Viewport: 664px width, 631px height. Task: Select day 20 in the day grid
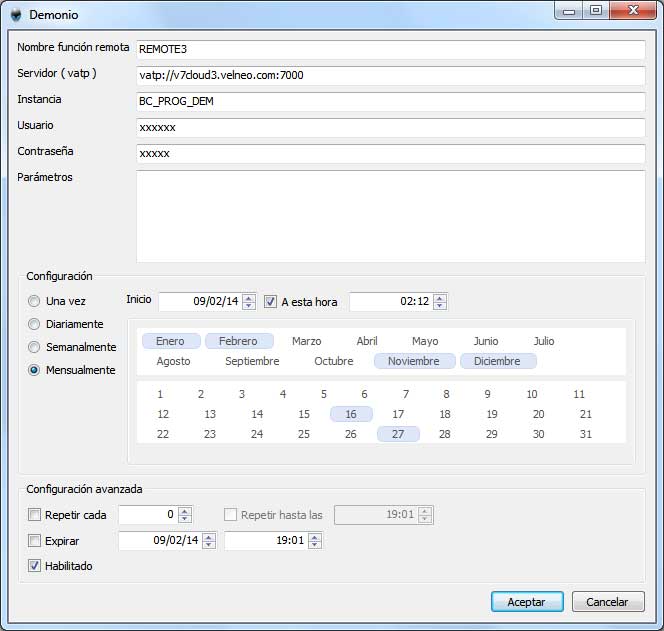click(x=539, y=414)
